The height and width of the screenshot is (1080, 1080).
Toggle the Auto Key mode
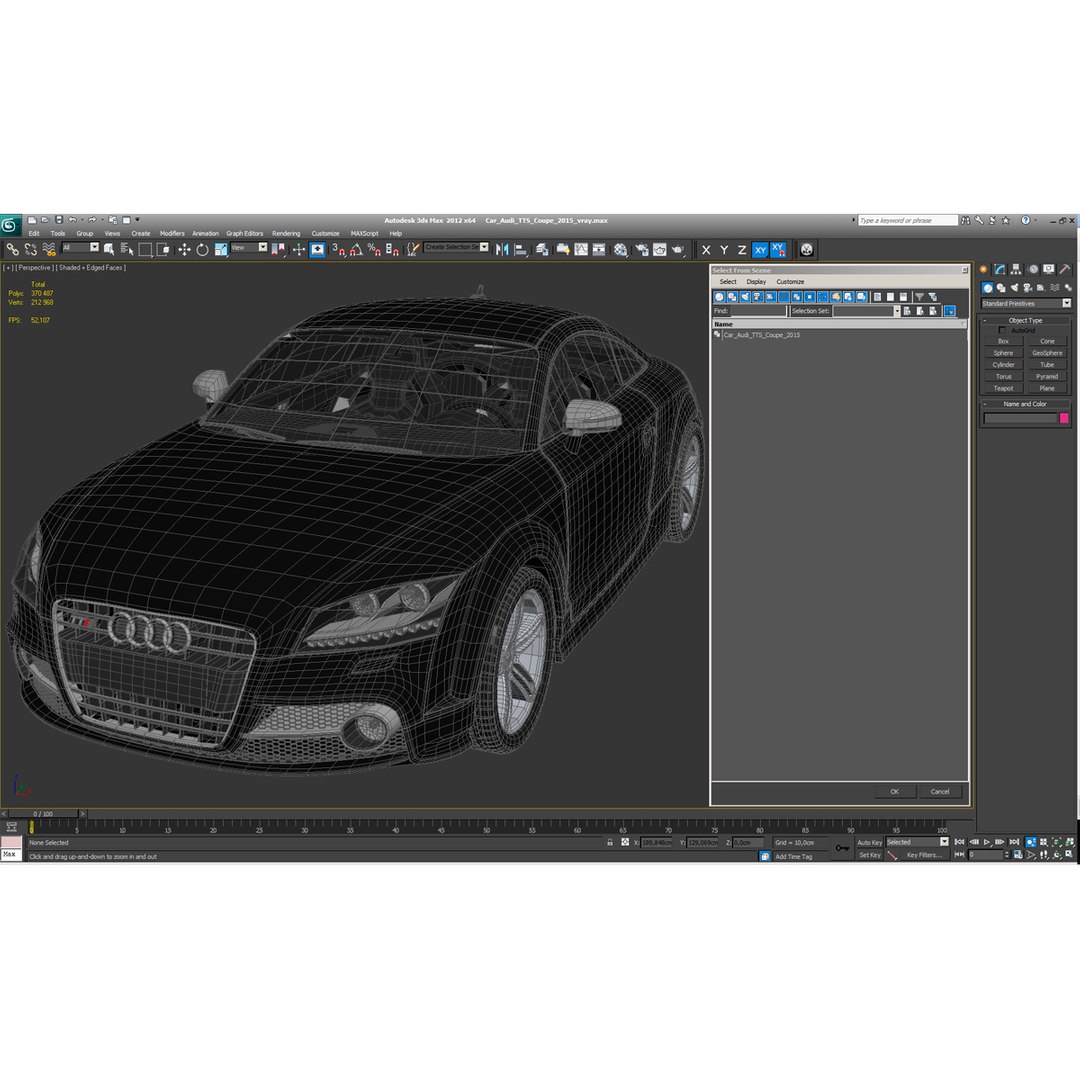pyautogui.click(x=869, y=842)
